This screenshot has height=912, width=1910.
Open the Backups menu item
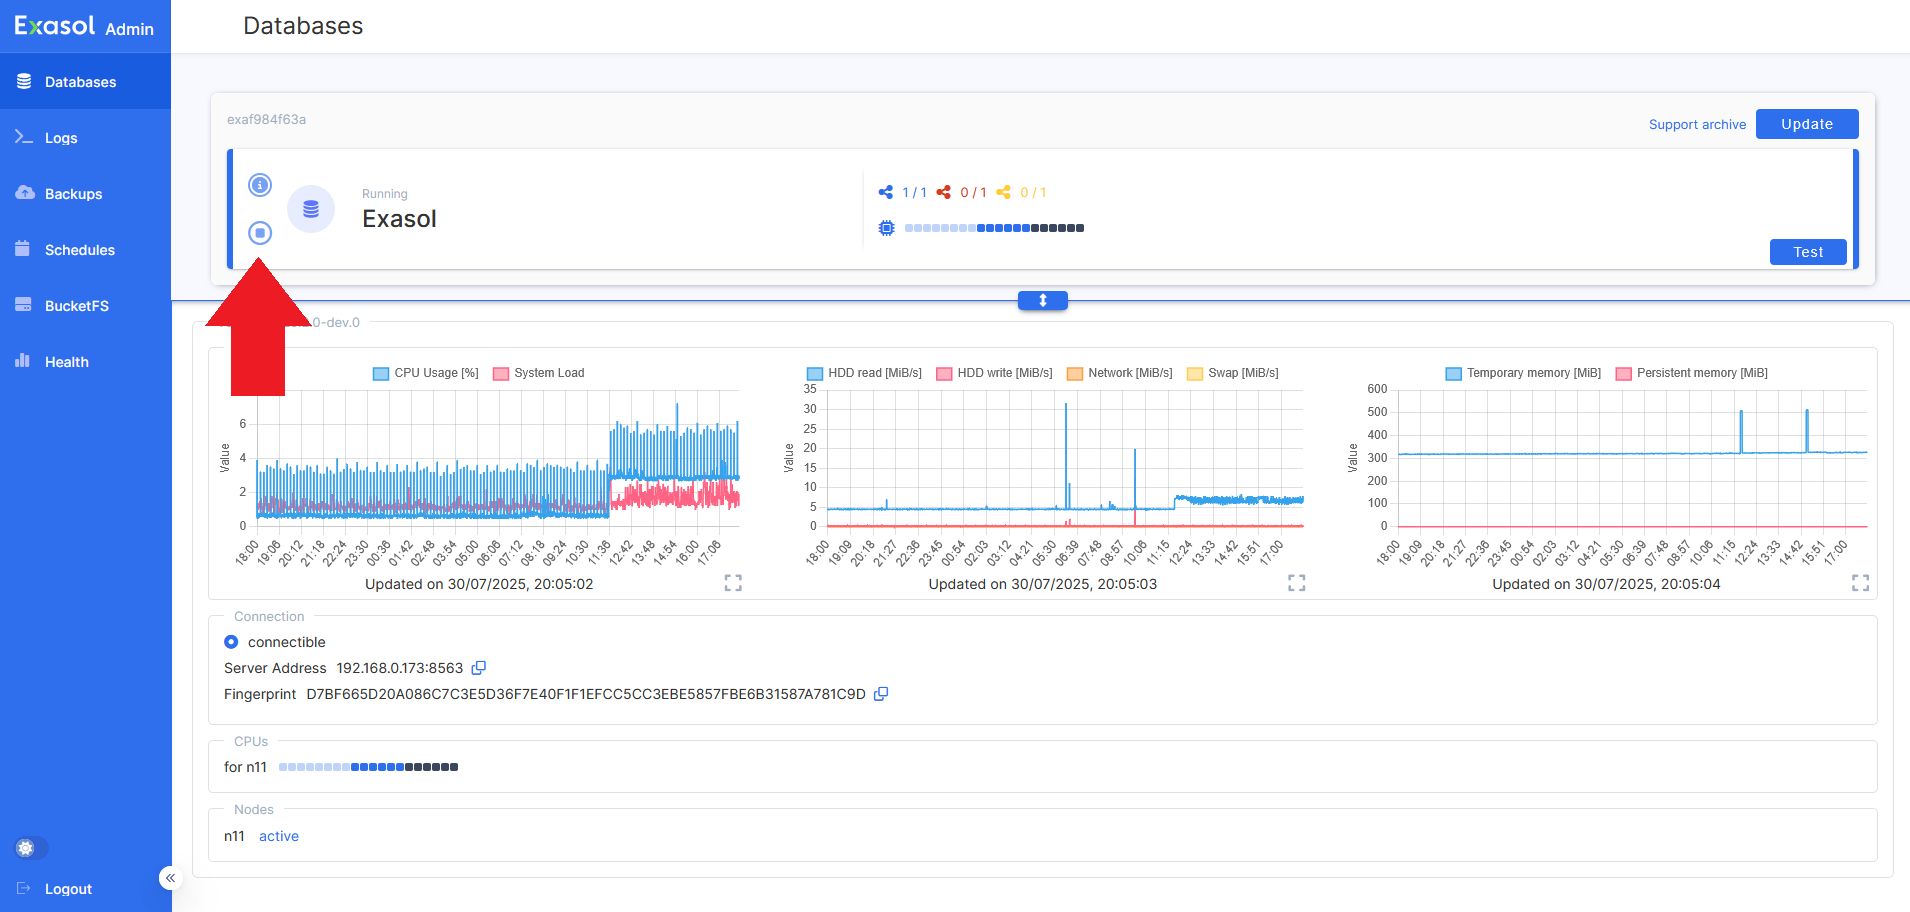pyautogui.click(x=85, y=194)
